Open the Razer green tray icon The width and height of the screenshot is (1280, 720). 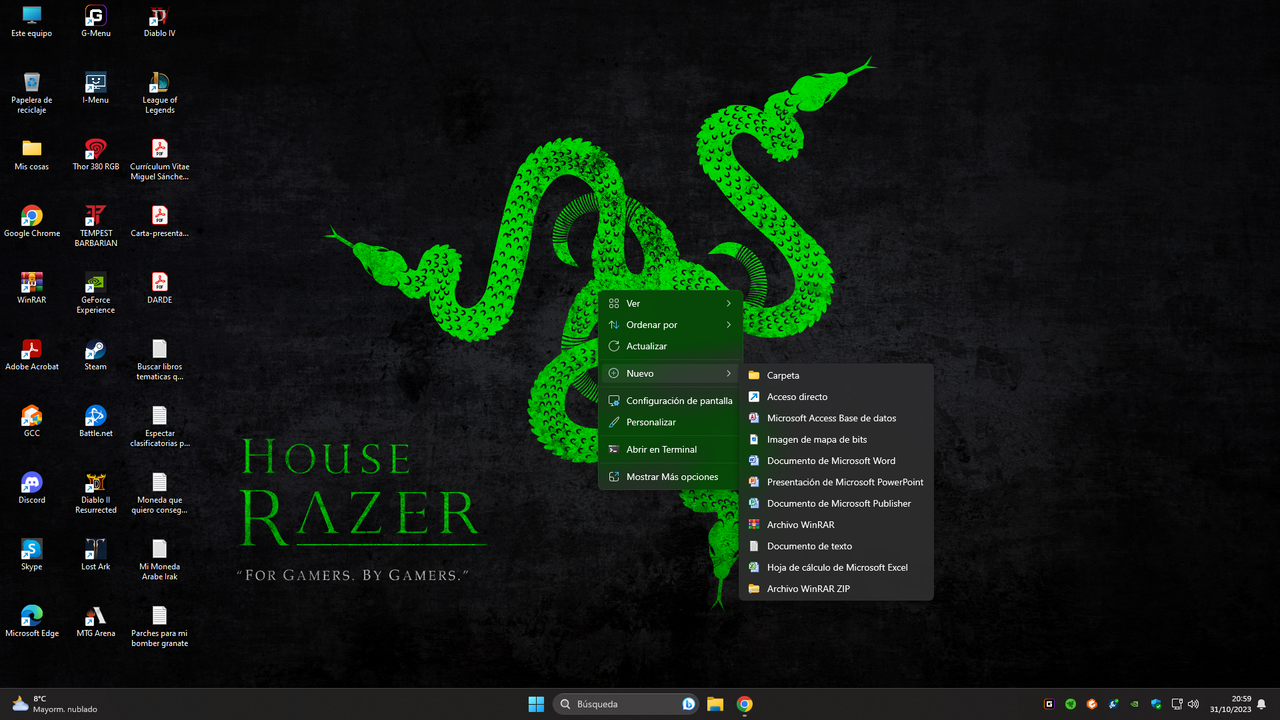[1070, 704]
